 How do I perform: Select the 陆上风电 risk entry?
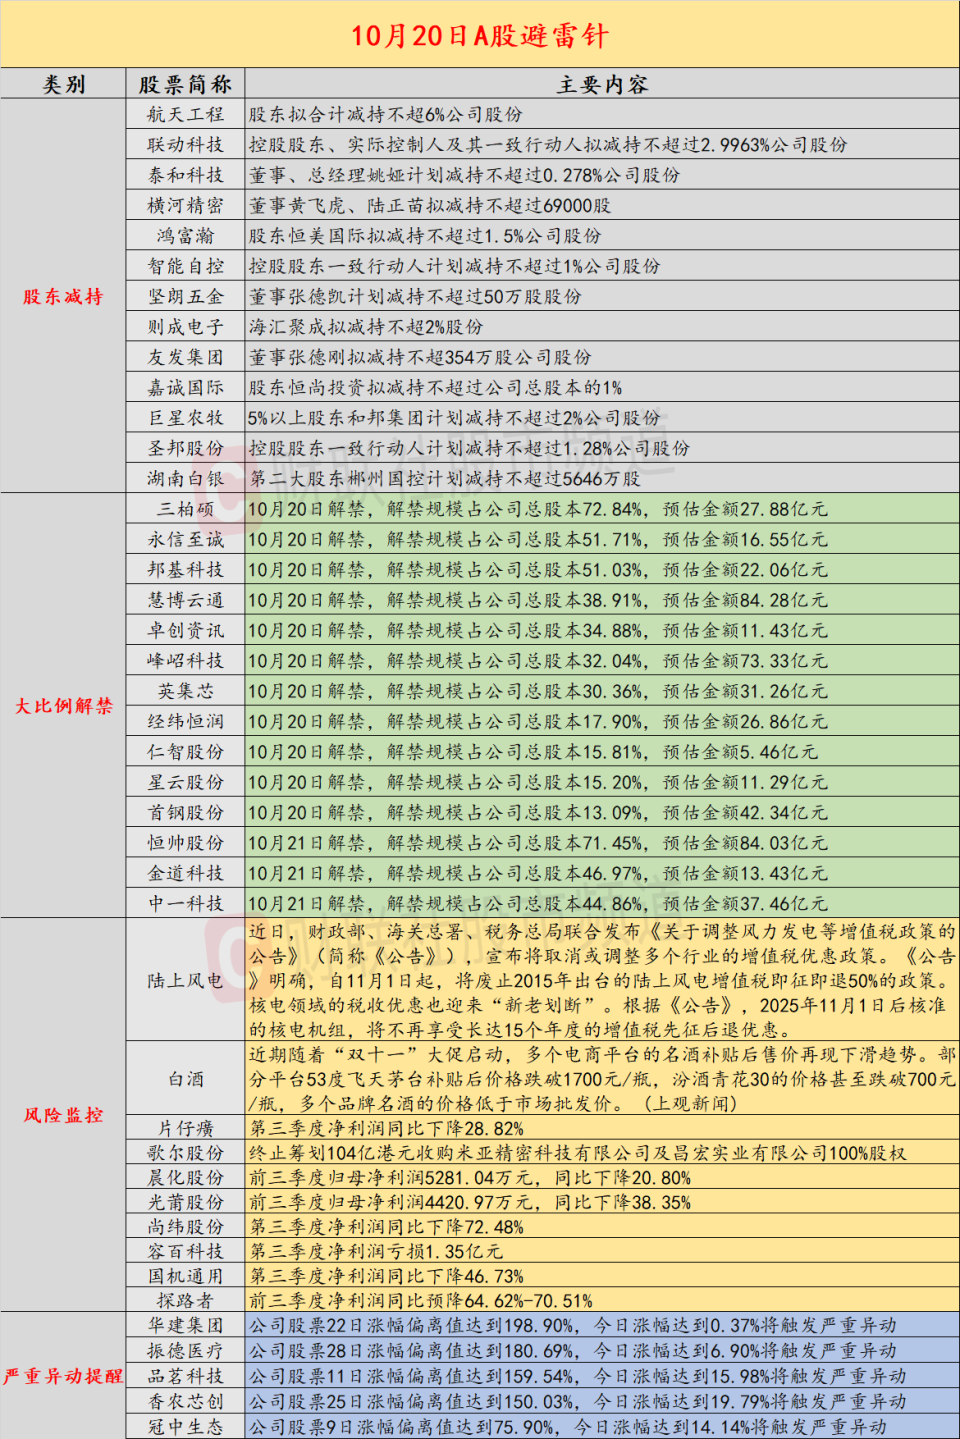click(x=185, y=982)
